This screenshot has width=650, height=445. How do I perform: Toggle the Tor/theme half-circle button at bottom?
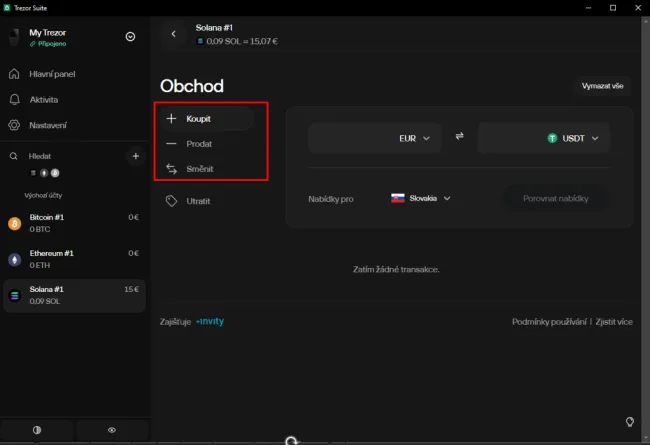37,430
